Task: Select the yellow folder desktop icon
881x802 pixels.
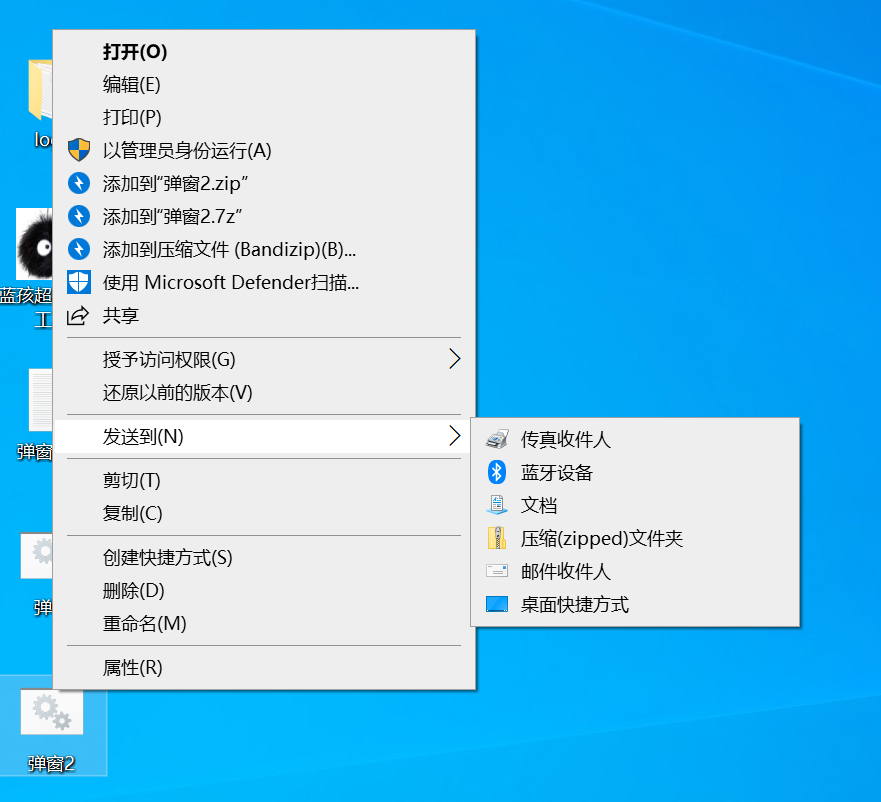Action: pyautogui.click(x=40, y=90)
